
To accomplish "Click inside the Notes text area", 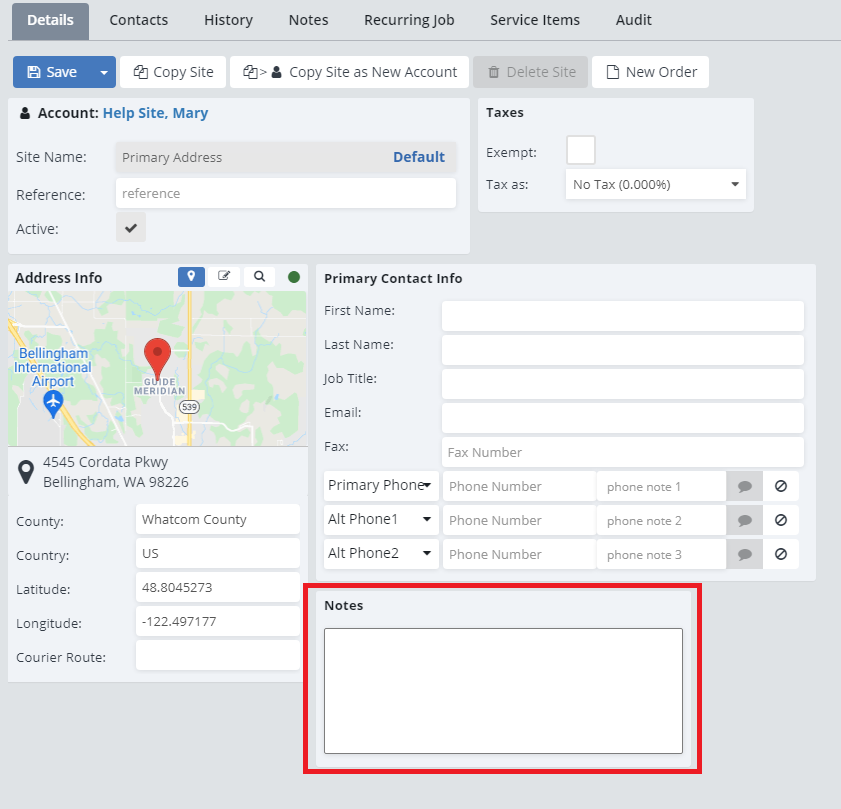I will pos(503,690).
